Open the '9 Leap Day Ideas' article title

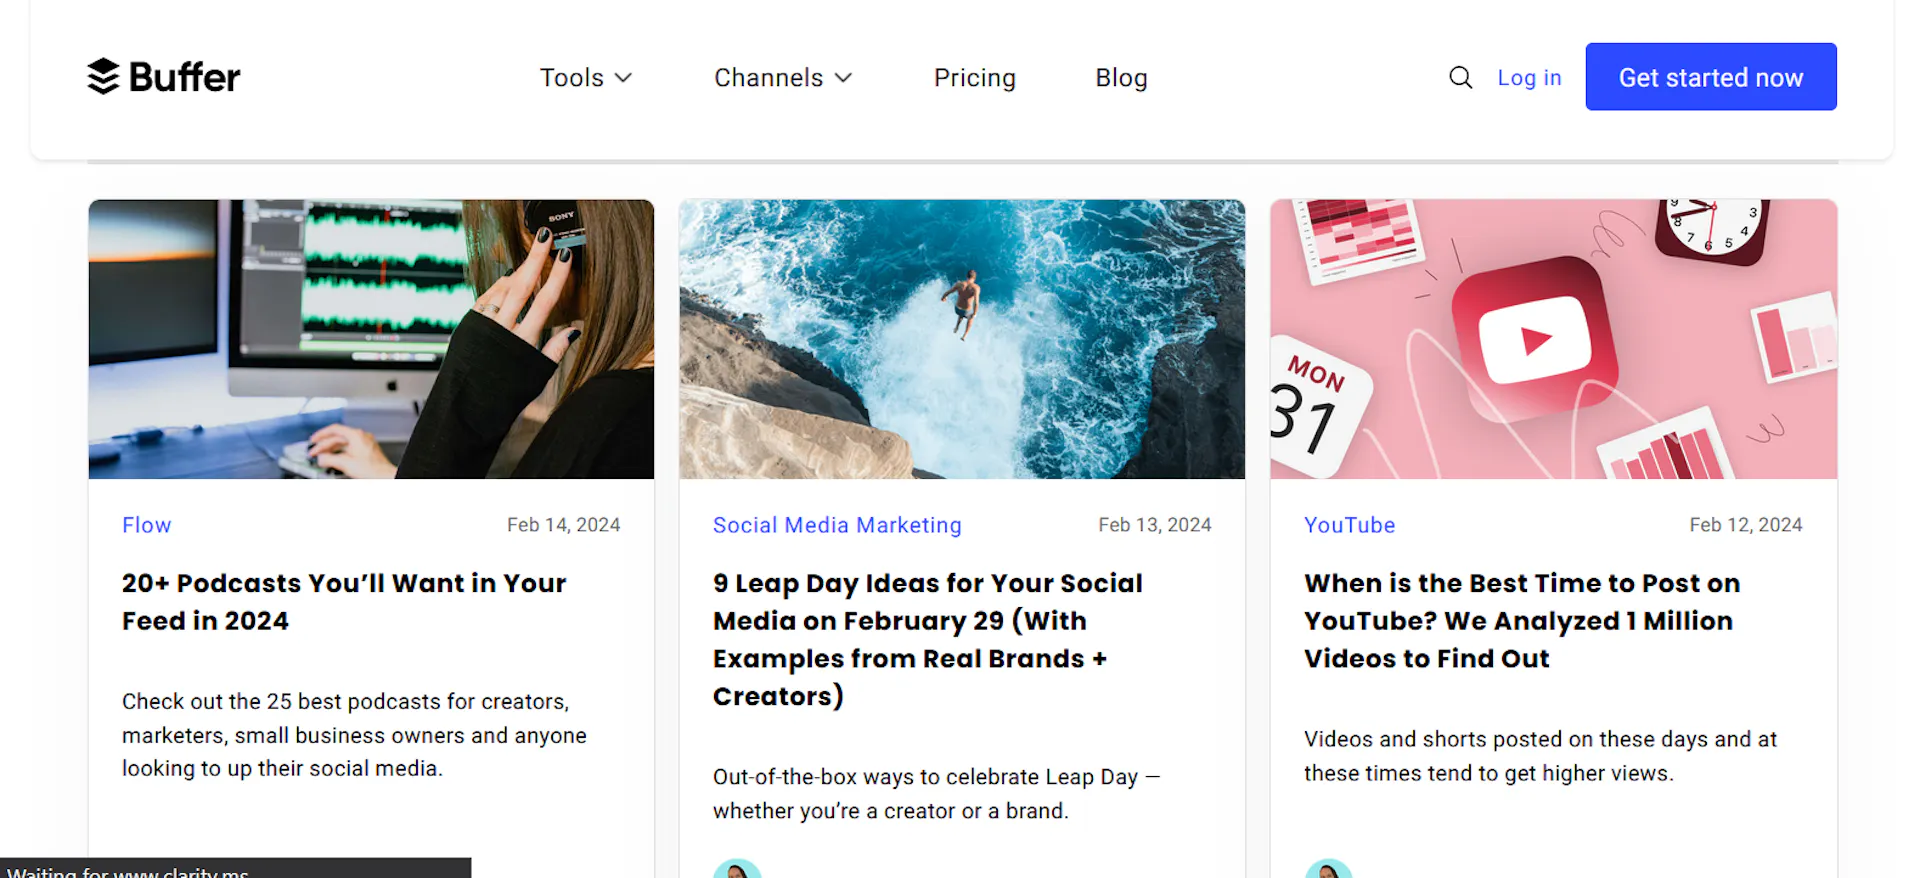(x=928, y=640)
